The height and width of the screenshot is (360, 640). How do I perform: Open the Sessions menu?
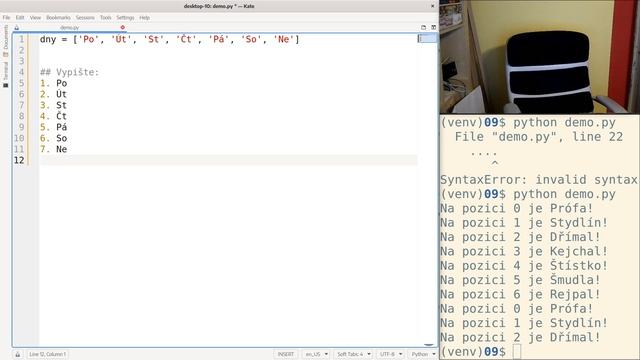pos(85,18)
